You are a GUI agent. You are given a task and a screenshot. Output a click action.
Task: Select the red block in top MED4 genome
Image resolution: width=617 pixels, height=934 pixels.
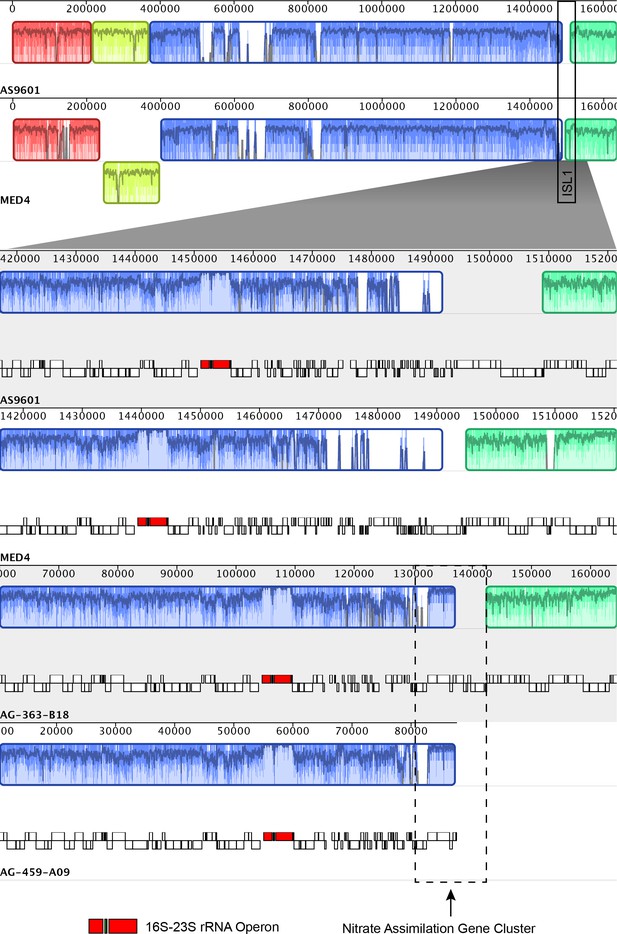[x=57, y=140]
